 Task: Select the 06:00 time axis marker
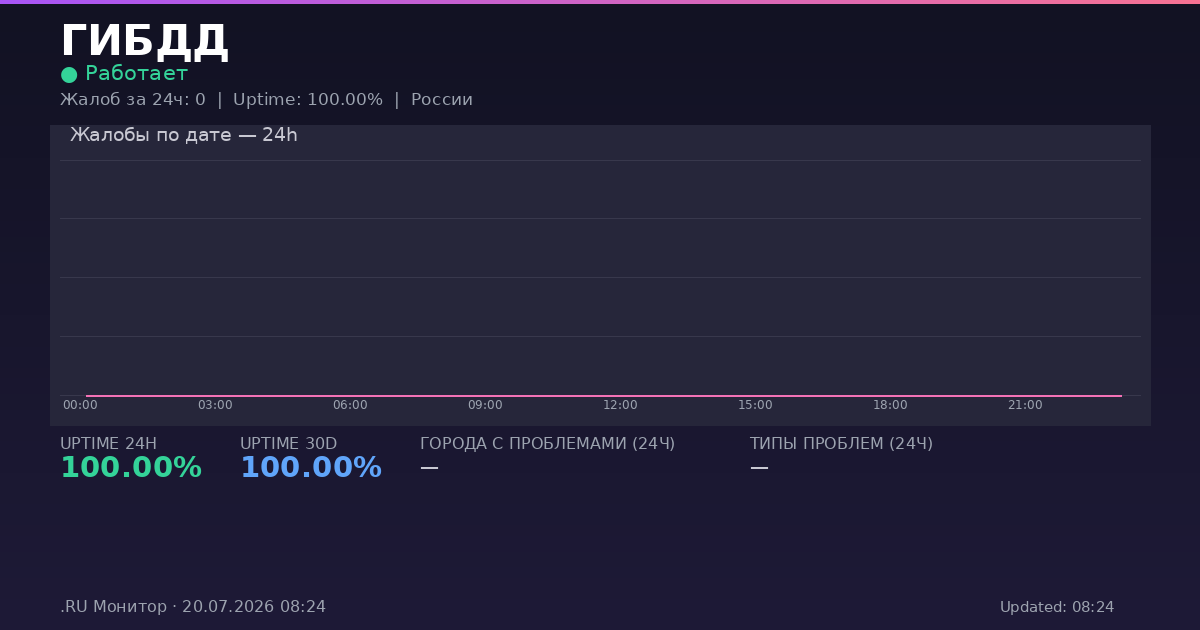(350, 405)
